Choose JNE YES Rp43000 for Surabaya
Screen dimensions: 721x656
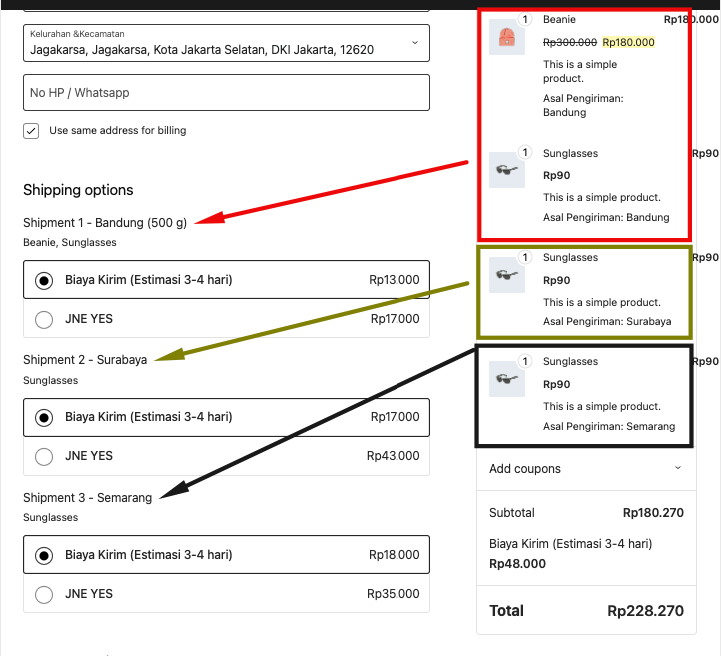pos(44,456)
